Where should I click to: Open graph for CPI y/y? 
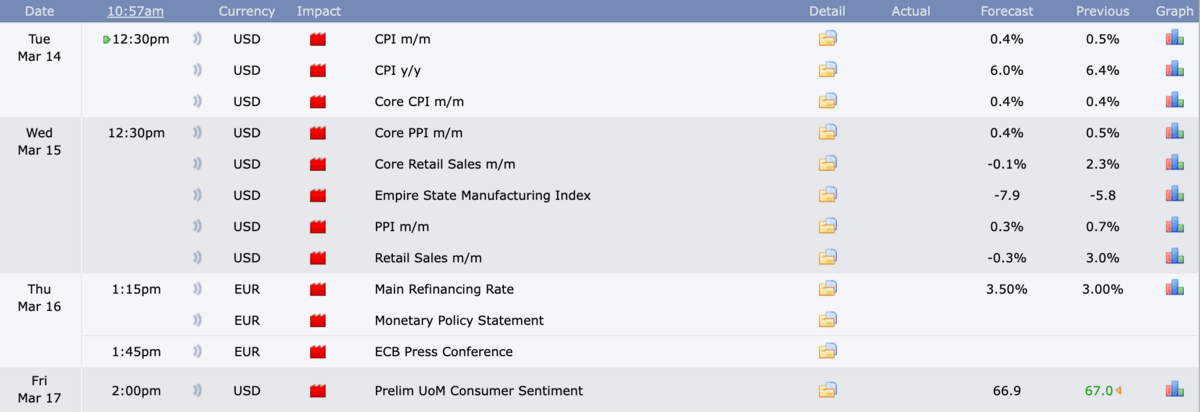coord(1174,70)
